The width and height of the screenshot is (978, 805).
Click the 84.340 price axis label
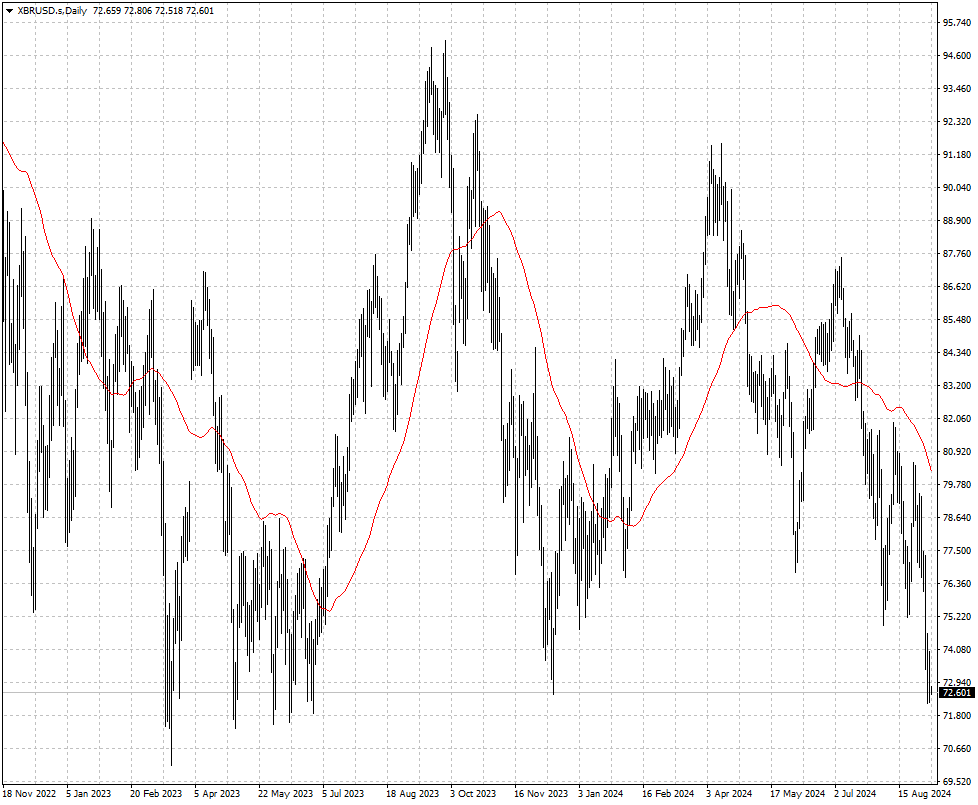pyautogui.click(x=957, y=353)
